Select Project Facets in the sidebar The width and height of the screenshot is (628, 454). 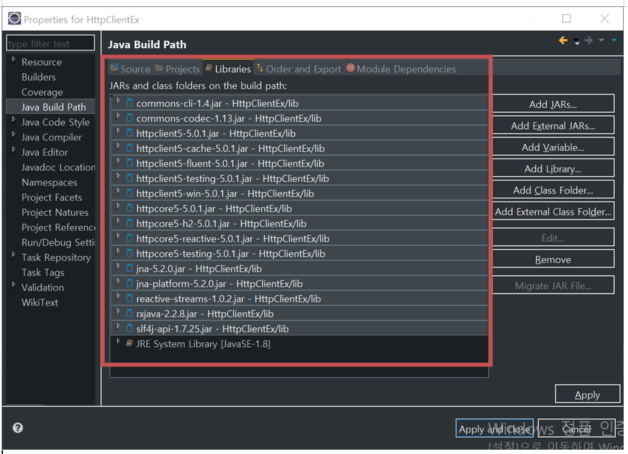pyautogui.click(x=52, y=197)
